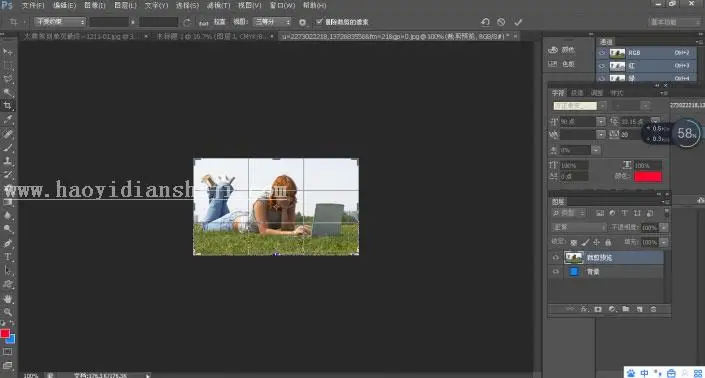Commit the crop with the checkmark icon
This screenshot has height=378, width=705.
518,22
